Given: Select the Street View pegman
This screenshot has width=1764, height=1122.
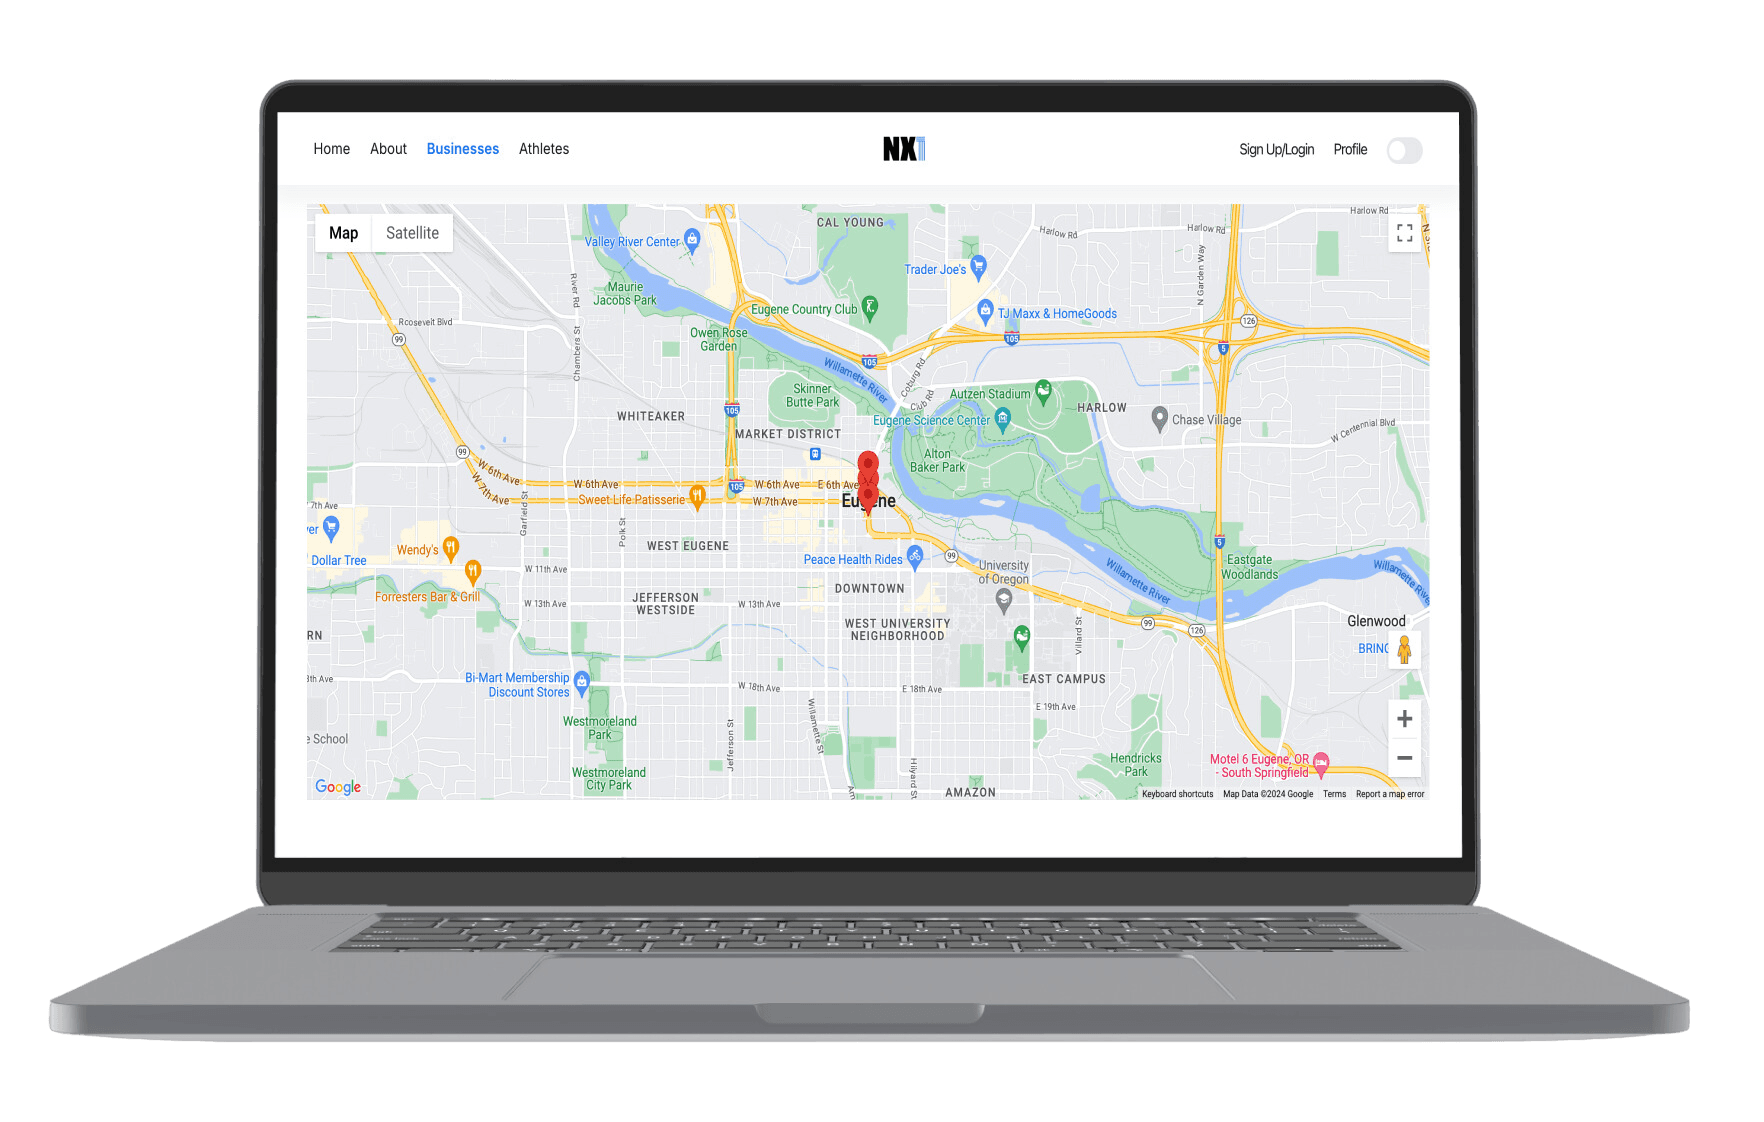Looking at the screenshot, I should [x=1404, y=650].
